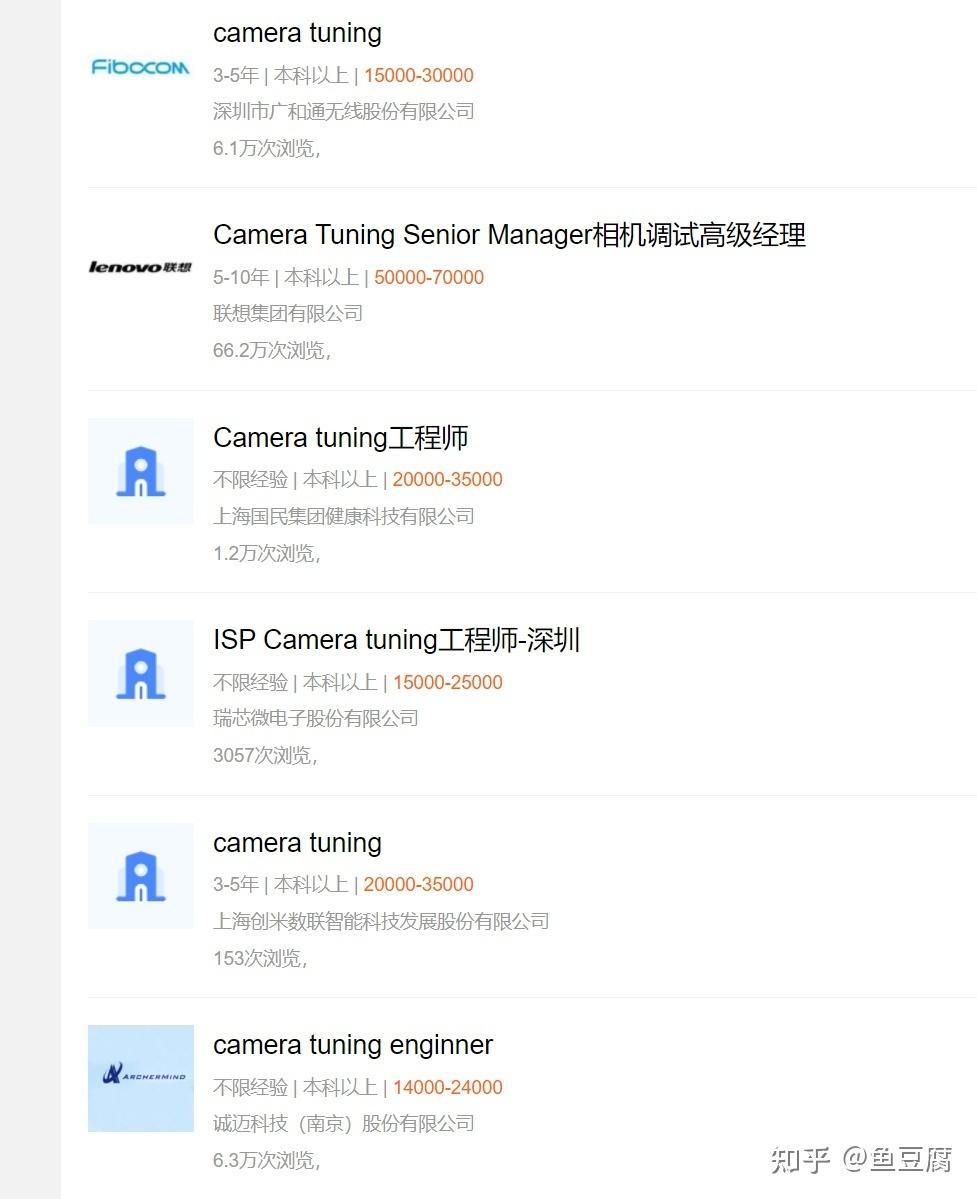Open the camera tuning enginner job posting
Viewport: 977px width, 1199px height.
[x=353, y=1044]
